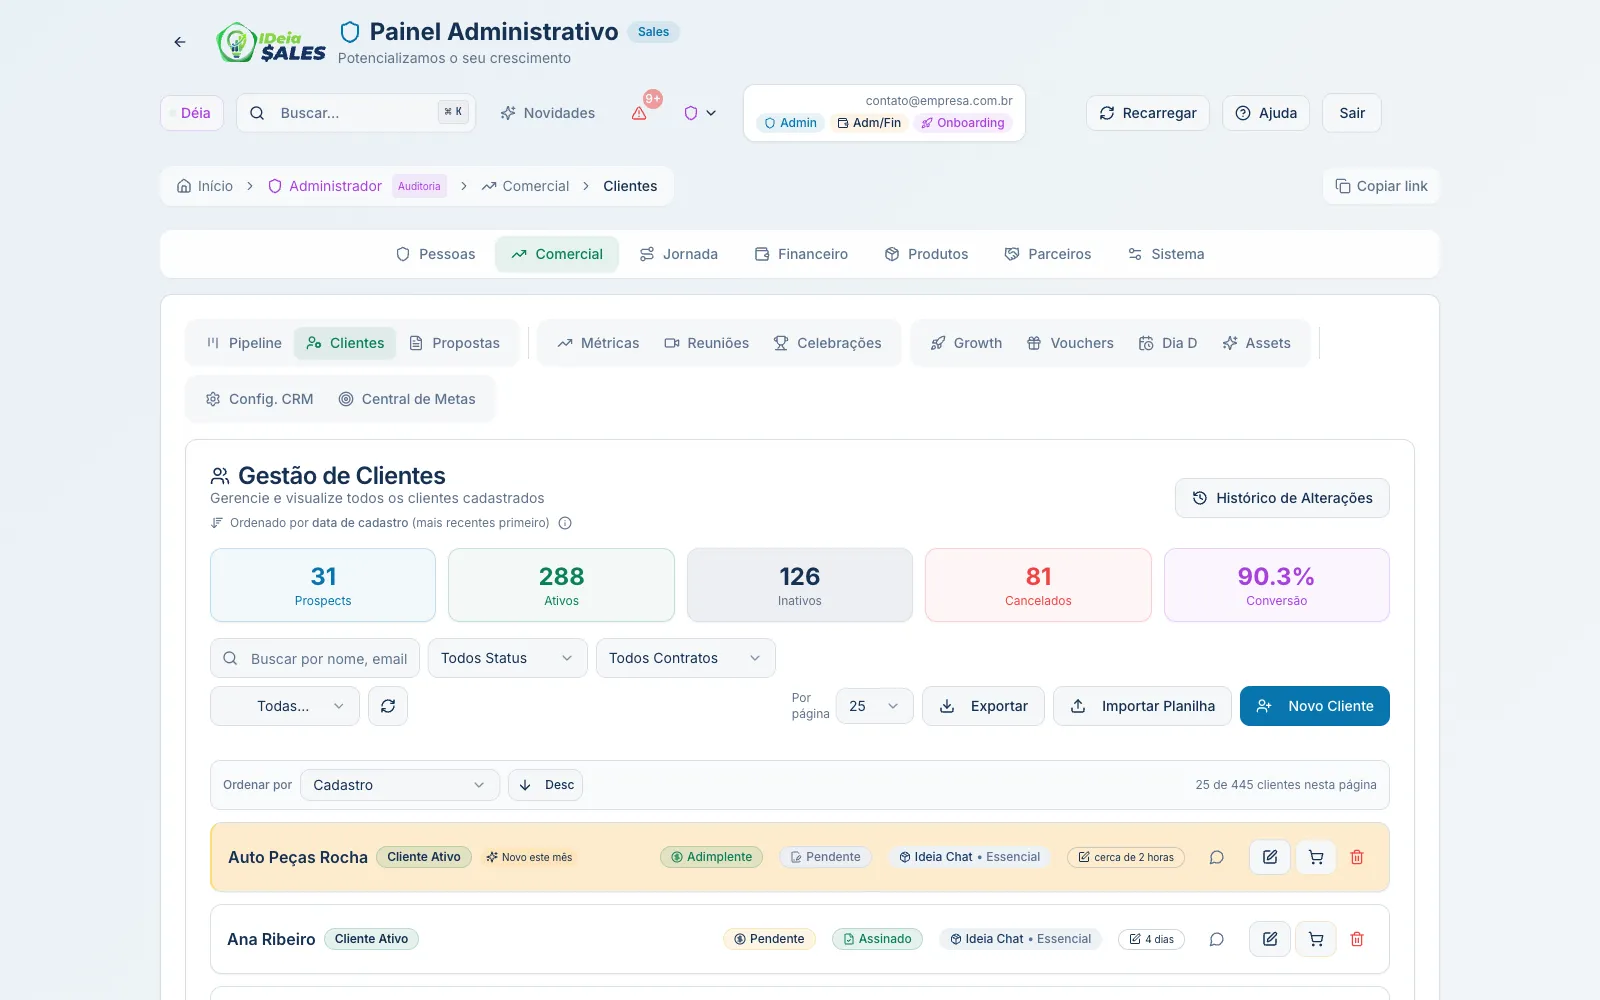Click the refresh icon button next to Todas filter
Viewport: 1600px width, 1000px height.
pos(388,706)
